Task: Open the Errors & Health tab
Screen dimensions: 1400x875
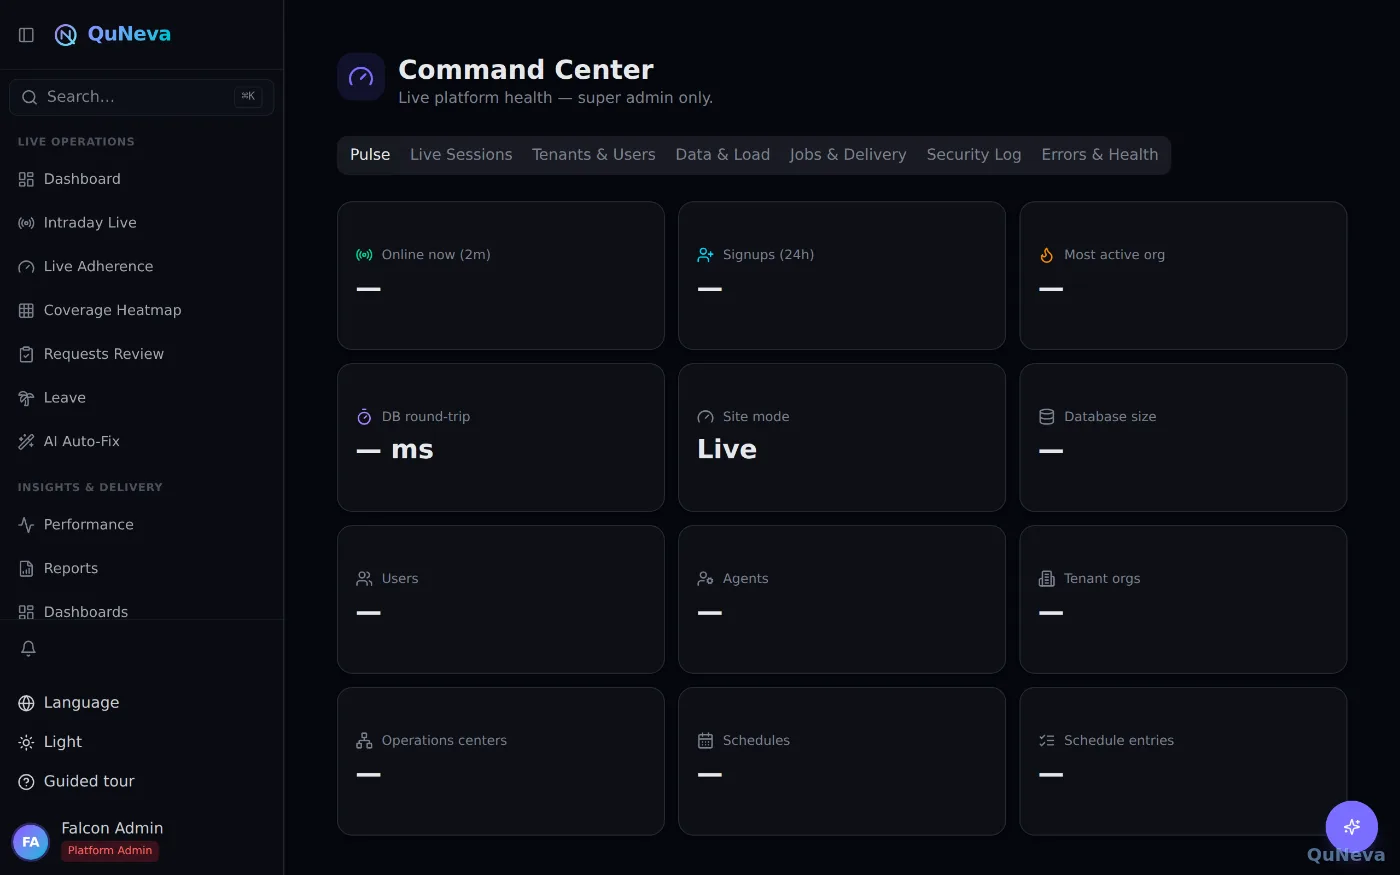Action: tap(1100, 155)
